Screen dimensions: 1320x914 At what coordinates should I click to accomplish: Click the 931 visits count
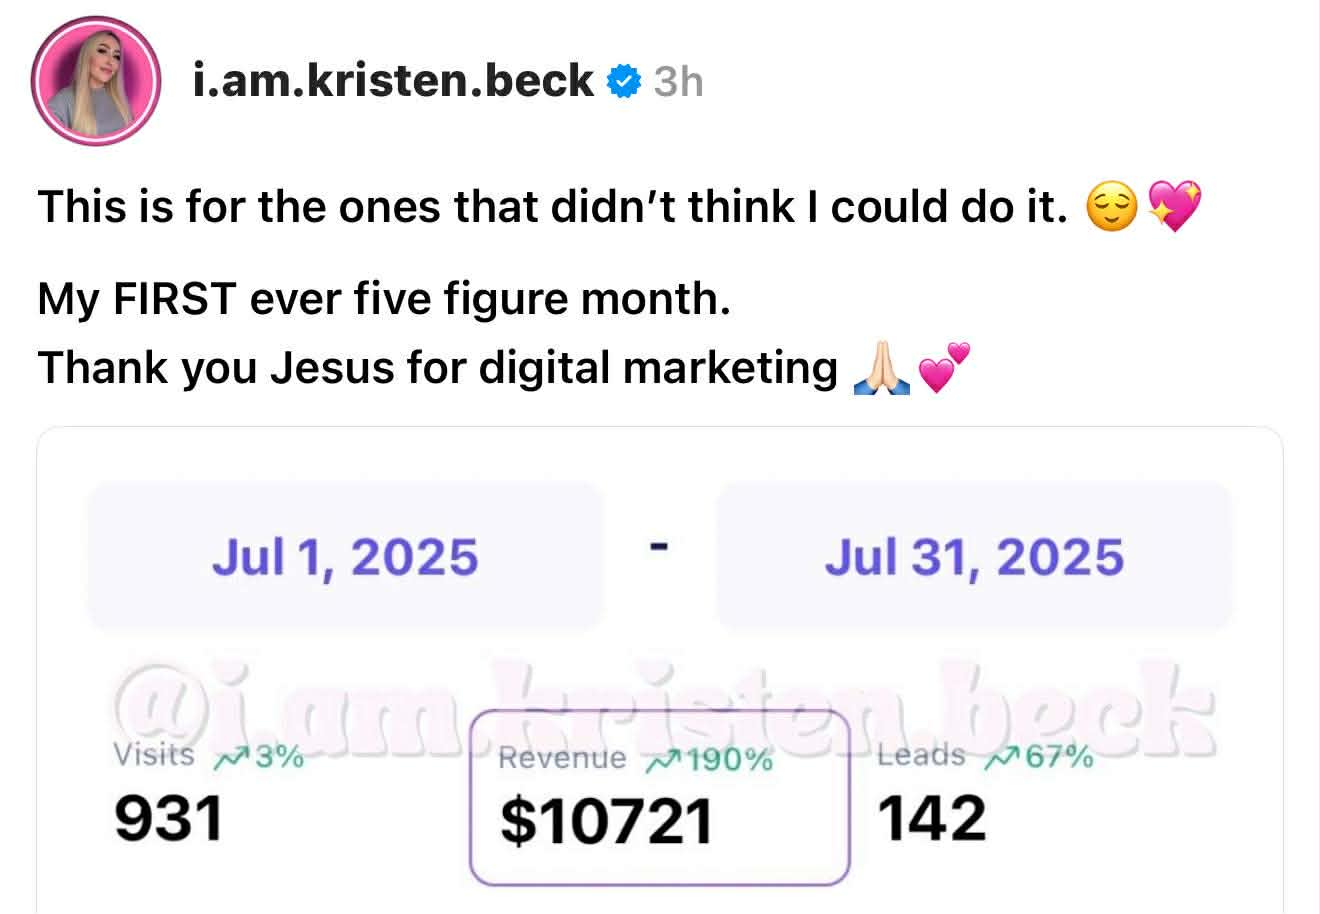click(168, 819)
